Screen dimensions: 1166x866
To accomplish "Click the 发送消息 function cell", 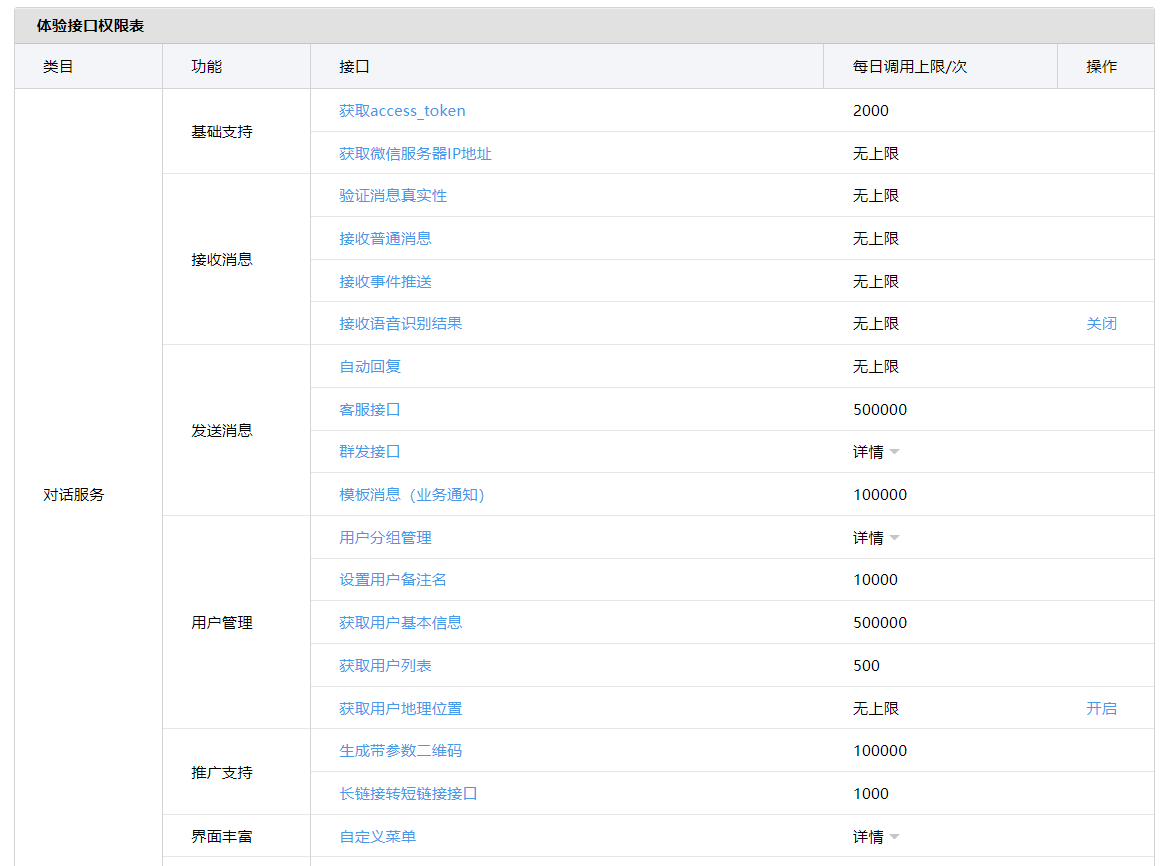I will 222,430.
